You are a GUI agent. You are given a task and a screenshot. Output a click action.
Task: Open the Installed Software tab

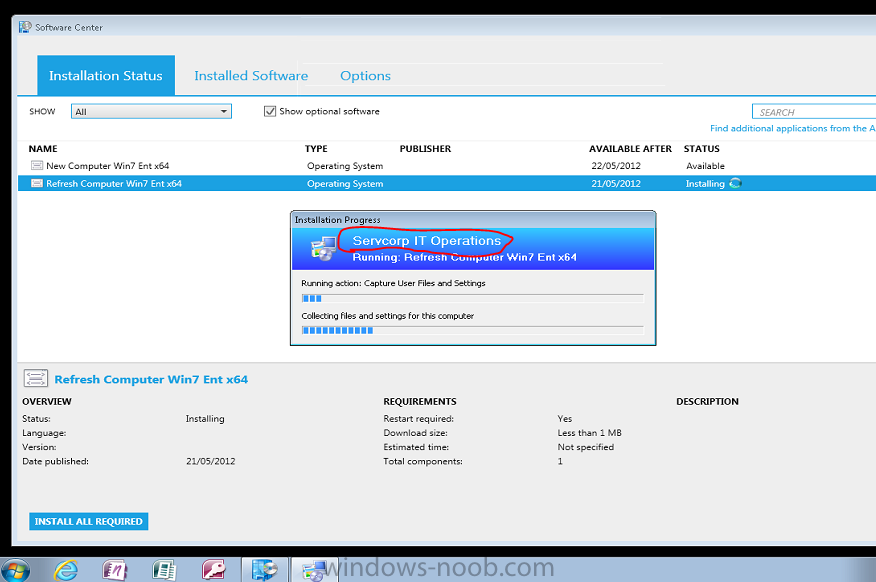(251, 75)
